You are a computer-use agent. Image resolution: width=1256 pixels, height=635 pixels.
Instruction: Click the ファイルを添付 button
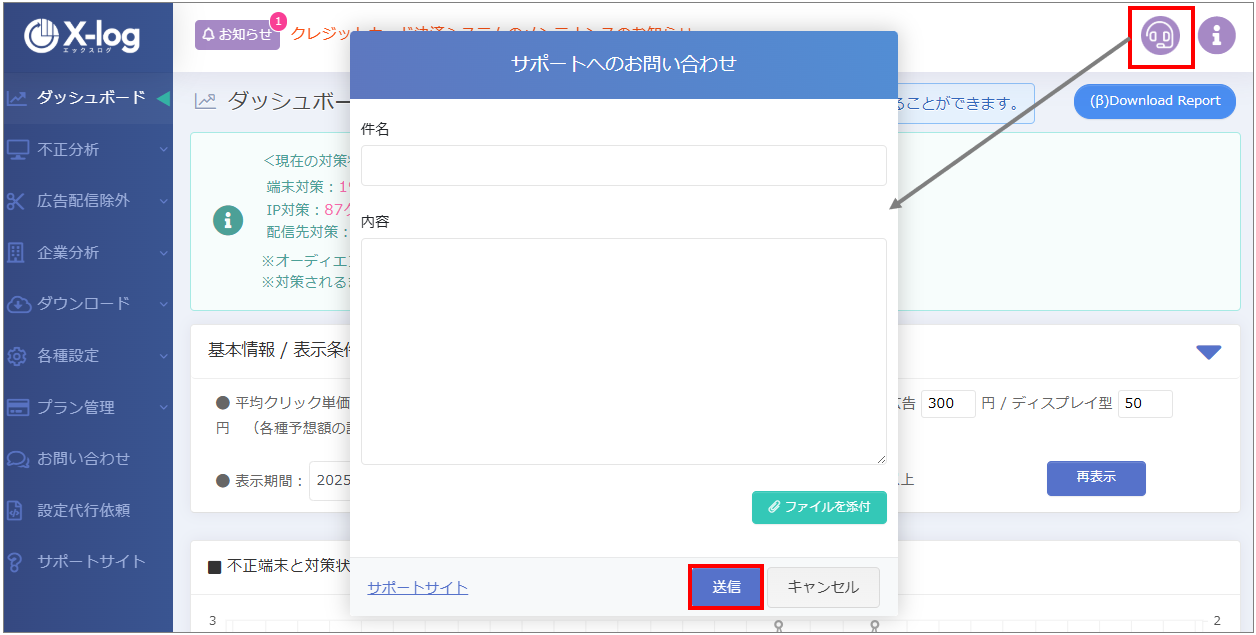pyautogui.click(x=818, y=507)
